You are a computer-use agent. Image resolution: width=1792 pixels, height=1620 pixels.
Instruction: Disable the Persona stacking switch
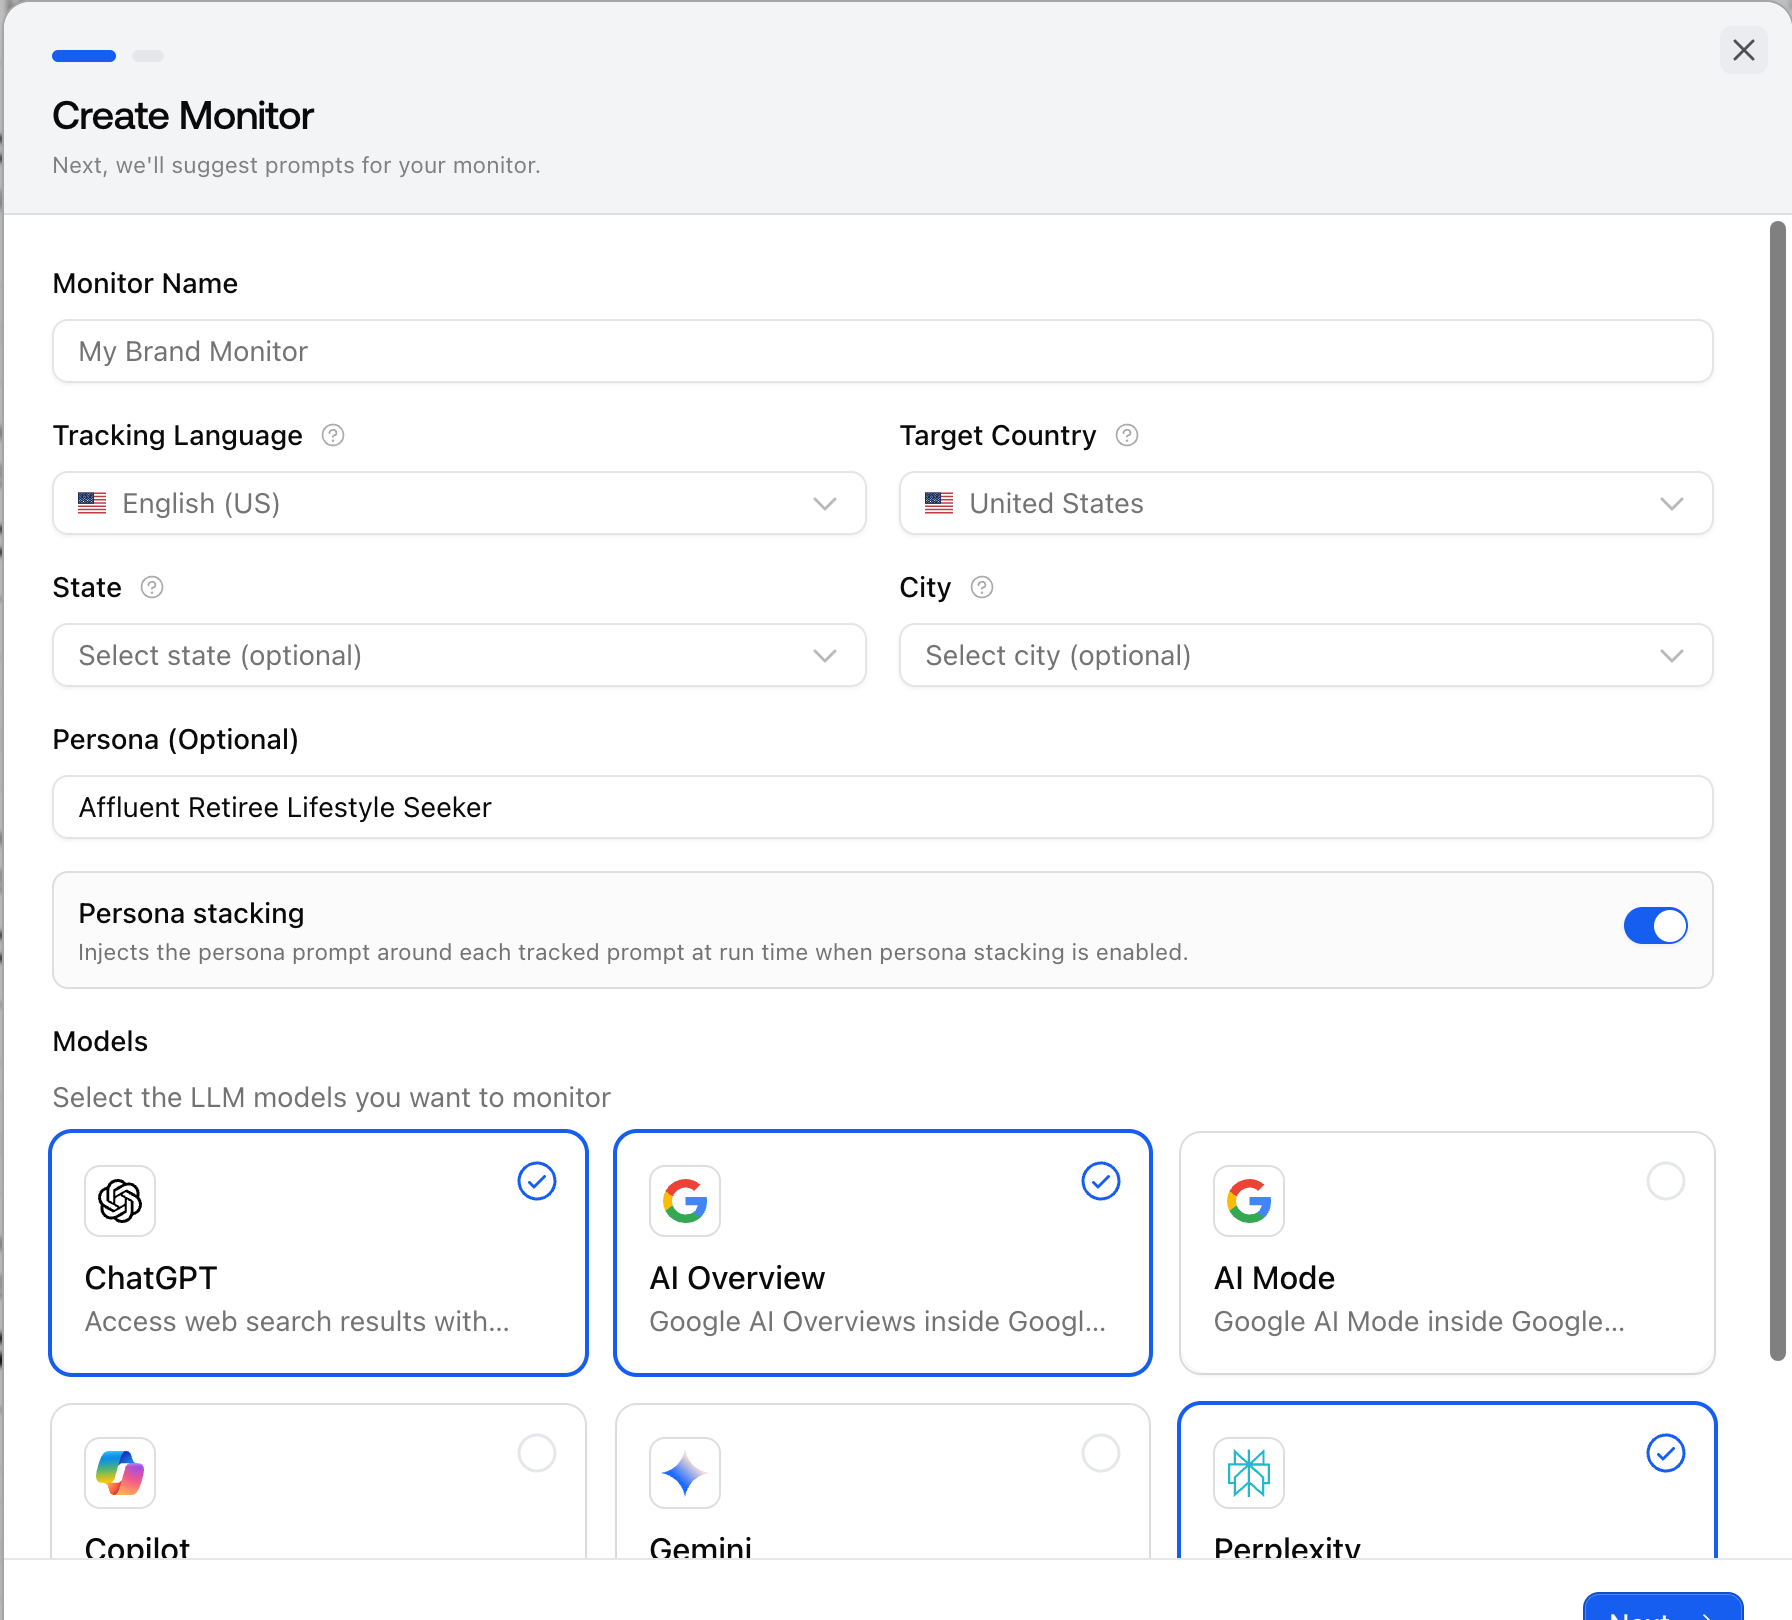click(1656, 926)
